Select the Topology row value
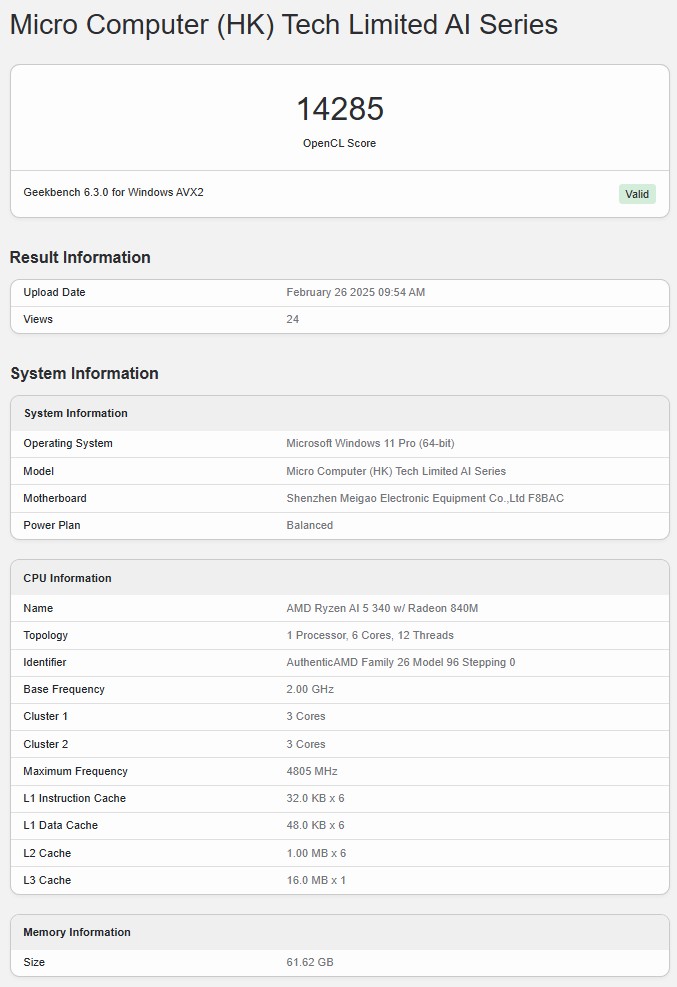677x987 pixels. point(370,635)
